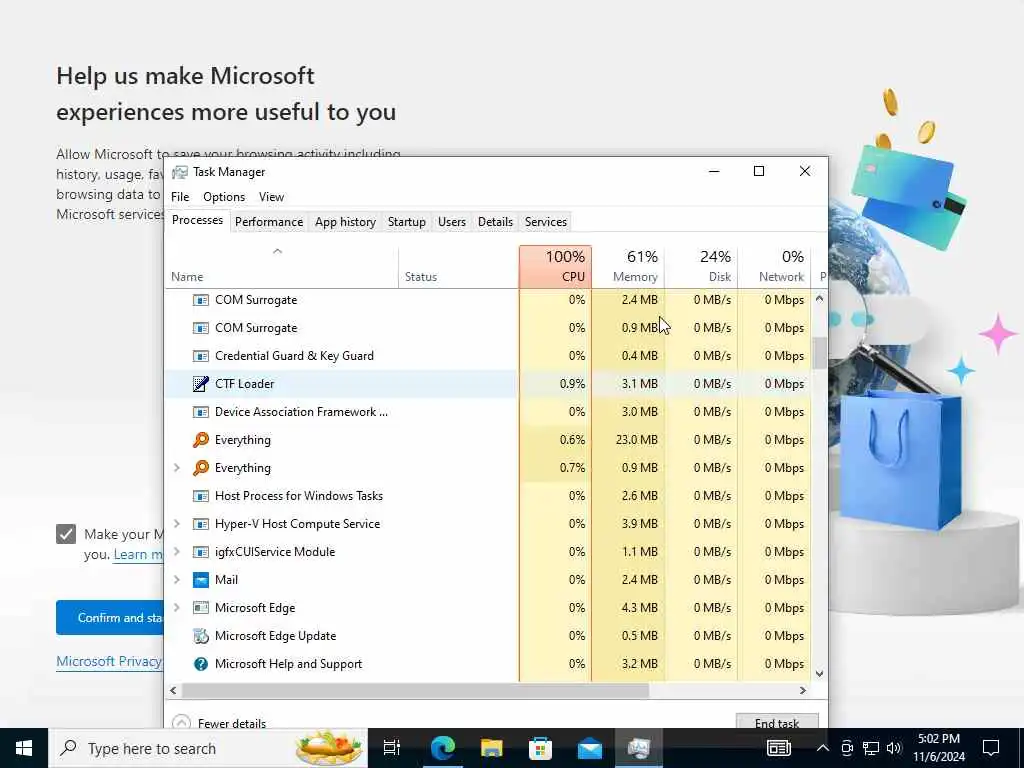Click the Mail process envelope icon
Viewport: 1024px width, 768px height.
click(200, 580)
